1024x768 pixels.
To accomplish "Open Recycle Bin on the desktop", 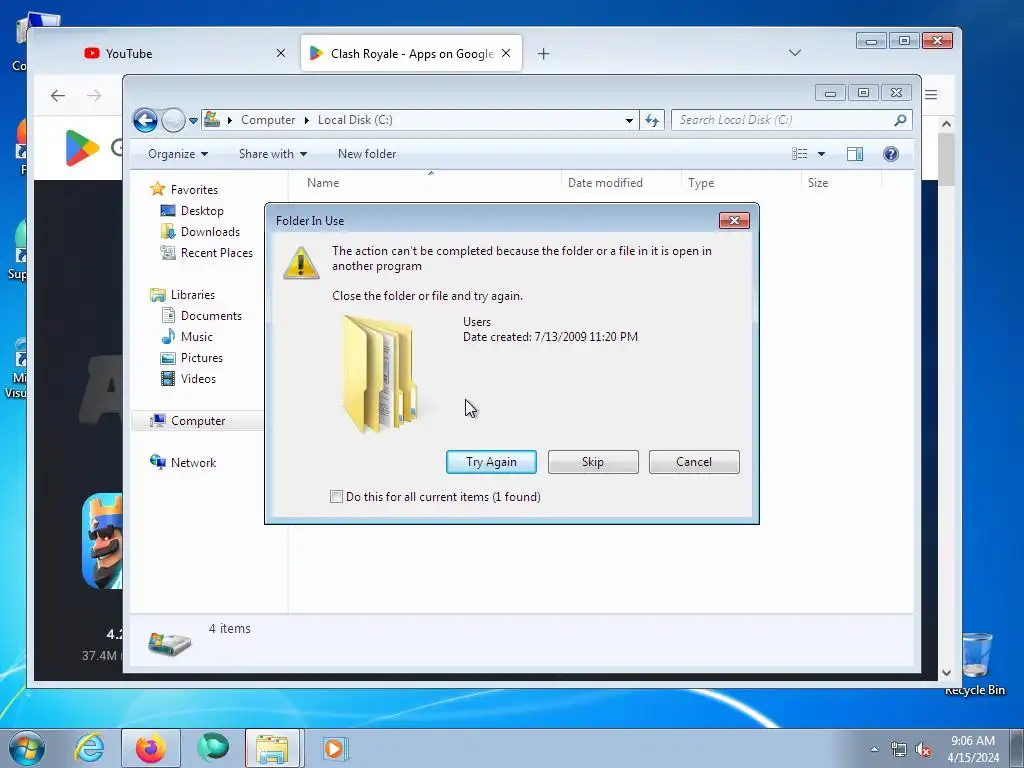I will pos(976,664).
